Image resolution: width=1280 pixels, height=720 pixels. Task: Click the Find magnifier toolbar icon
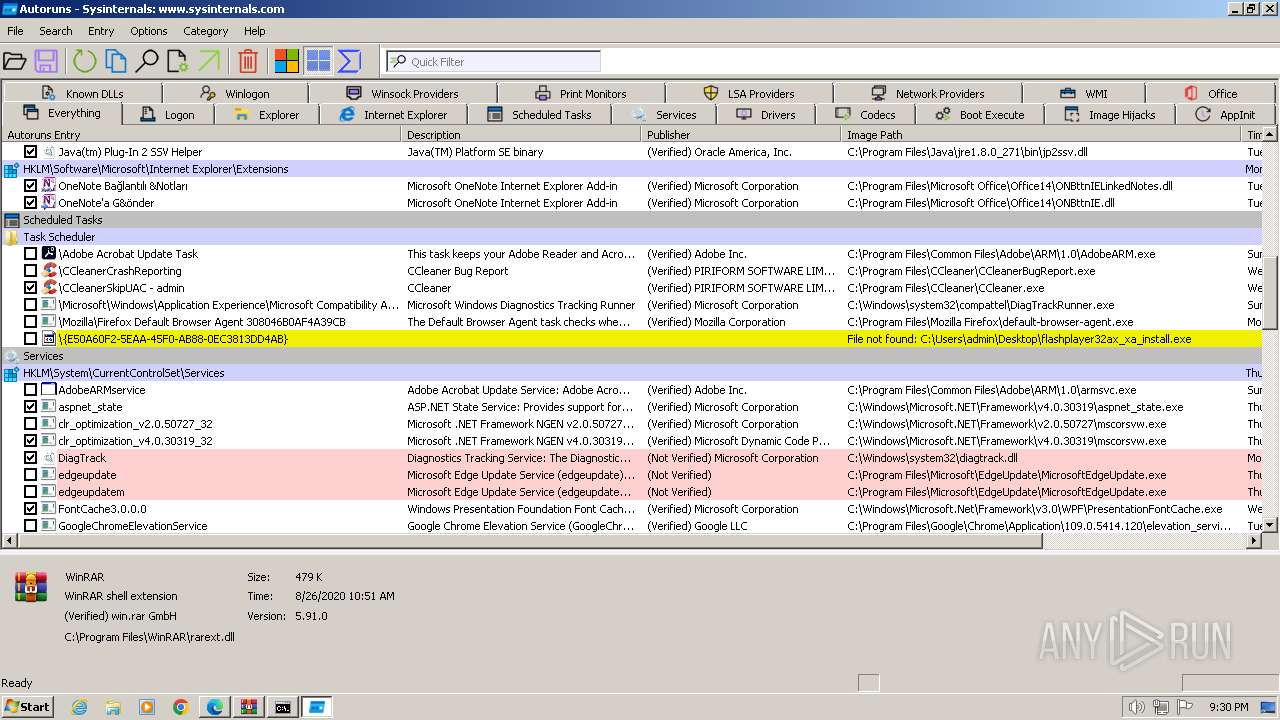point(147,61)
